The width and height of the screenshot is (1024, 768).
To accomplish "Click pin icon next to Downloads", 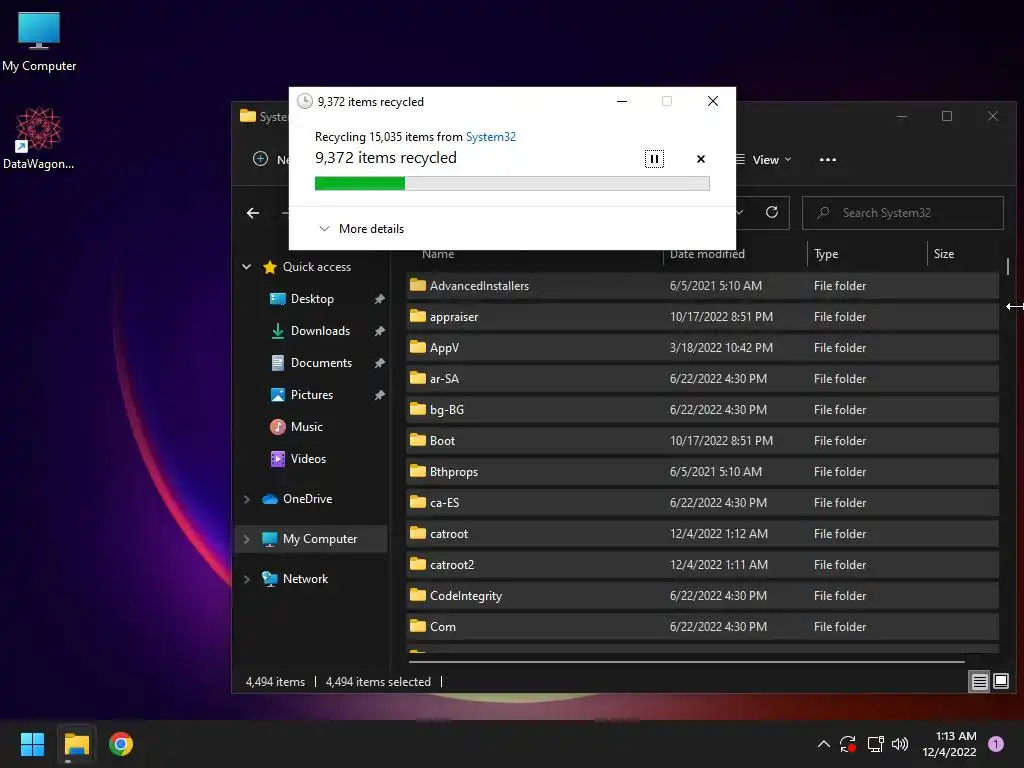I will pyautogui.click(x=379, y=331).
